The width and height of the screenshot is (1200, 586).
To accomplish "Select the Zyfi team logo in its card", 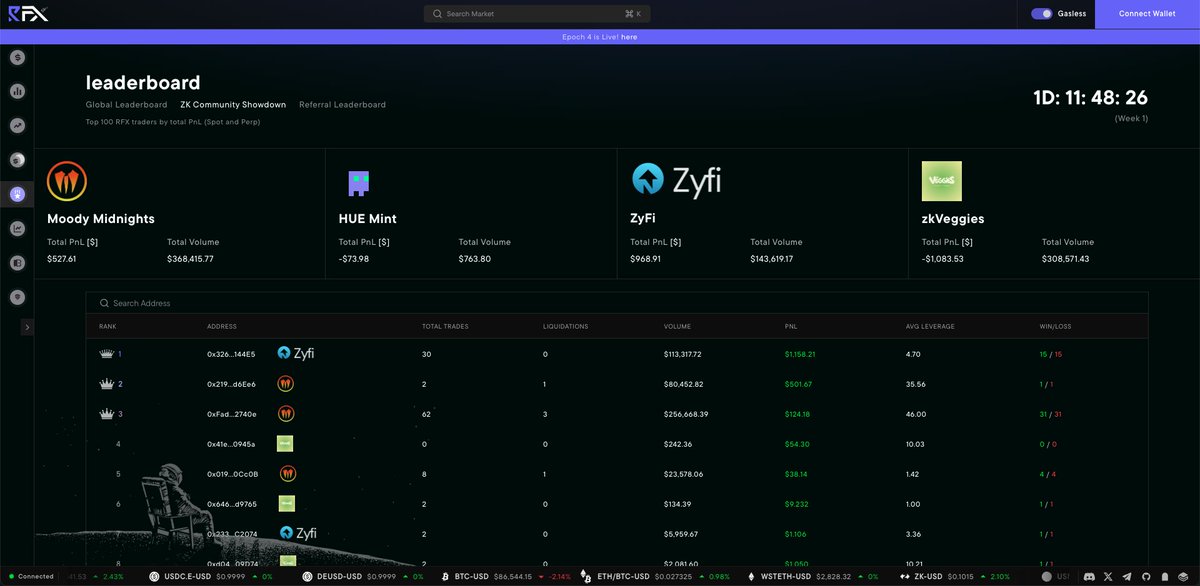I will (x=650, y=179).
